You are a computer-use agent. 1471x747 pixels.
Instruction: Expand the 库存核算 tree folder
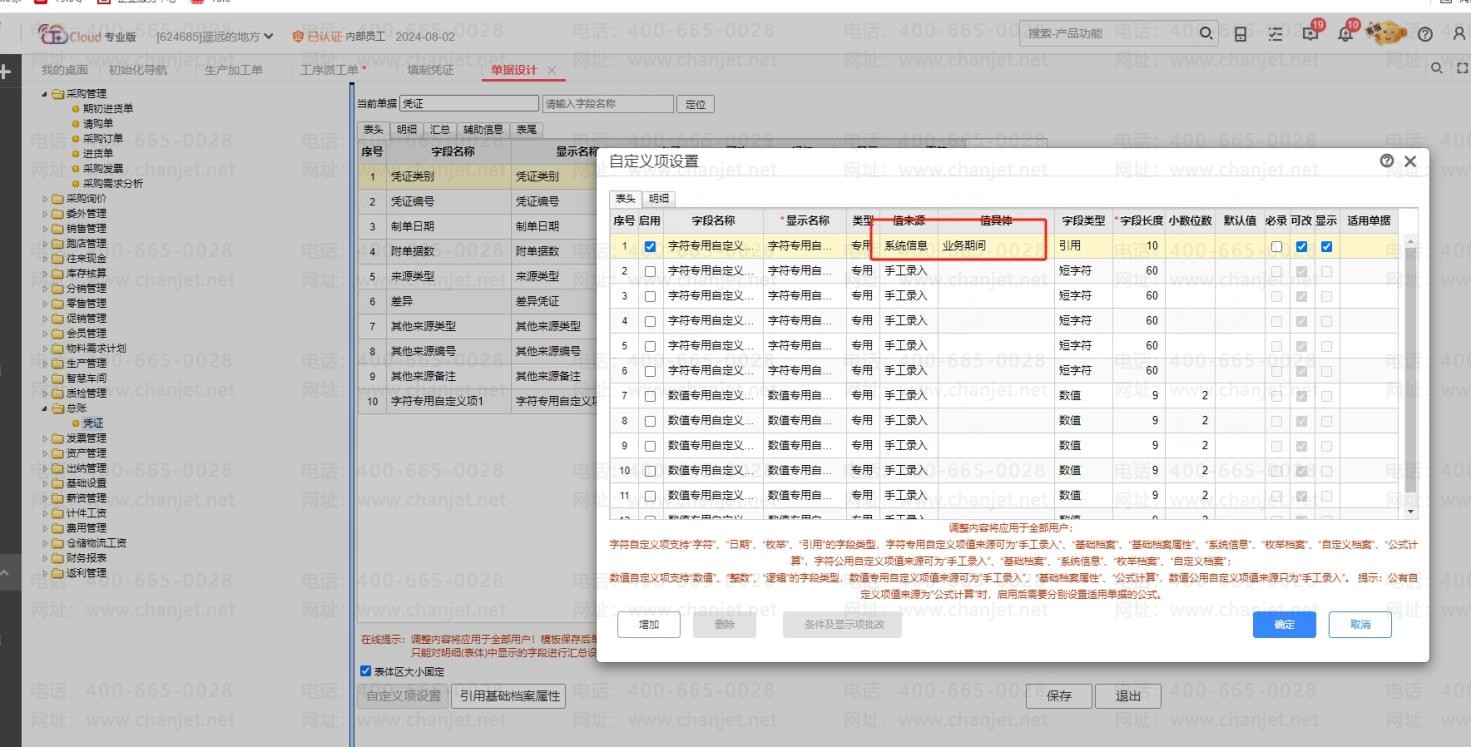click(44, 273)
